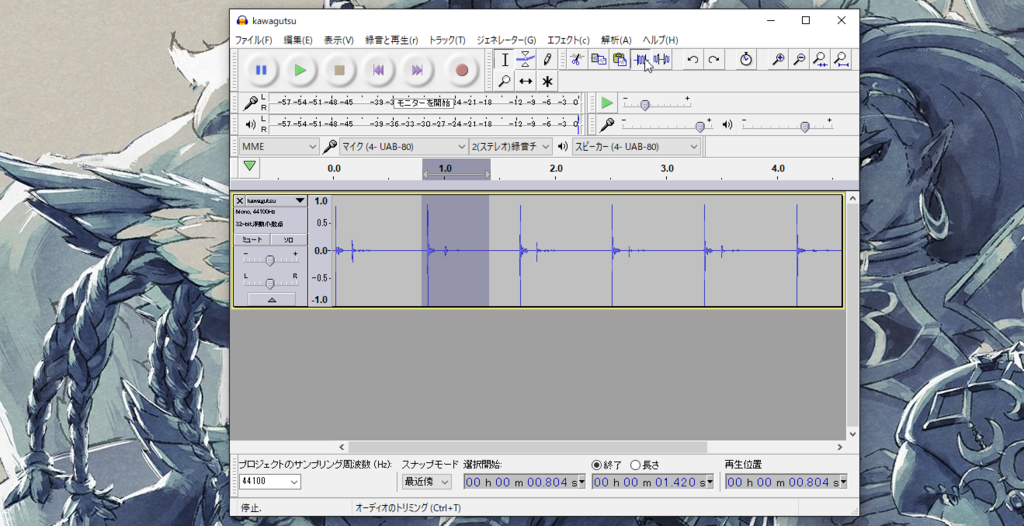Redo the last undone edit
This screenshot has height=526, width=1024.
[714, 59]
